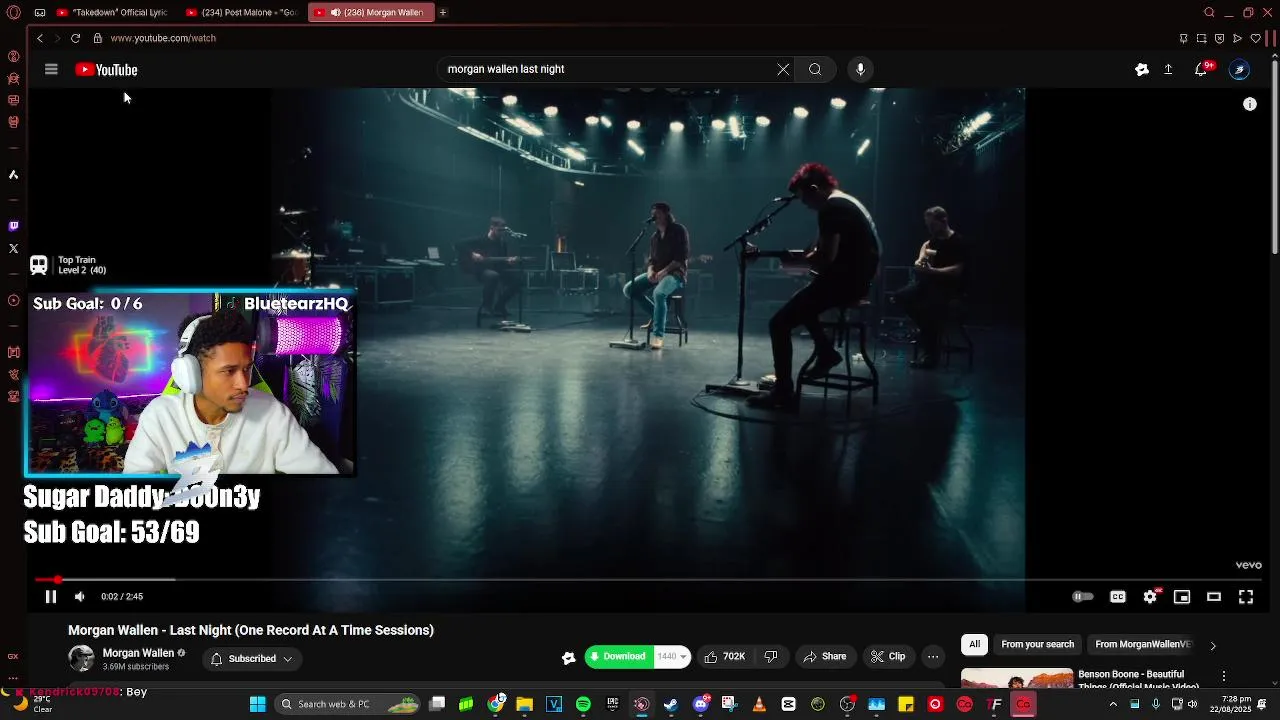Clear the YouTube search query
The image size is (1280, 720).
pyautogui.click(x=783, y=69)
